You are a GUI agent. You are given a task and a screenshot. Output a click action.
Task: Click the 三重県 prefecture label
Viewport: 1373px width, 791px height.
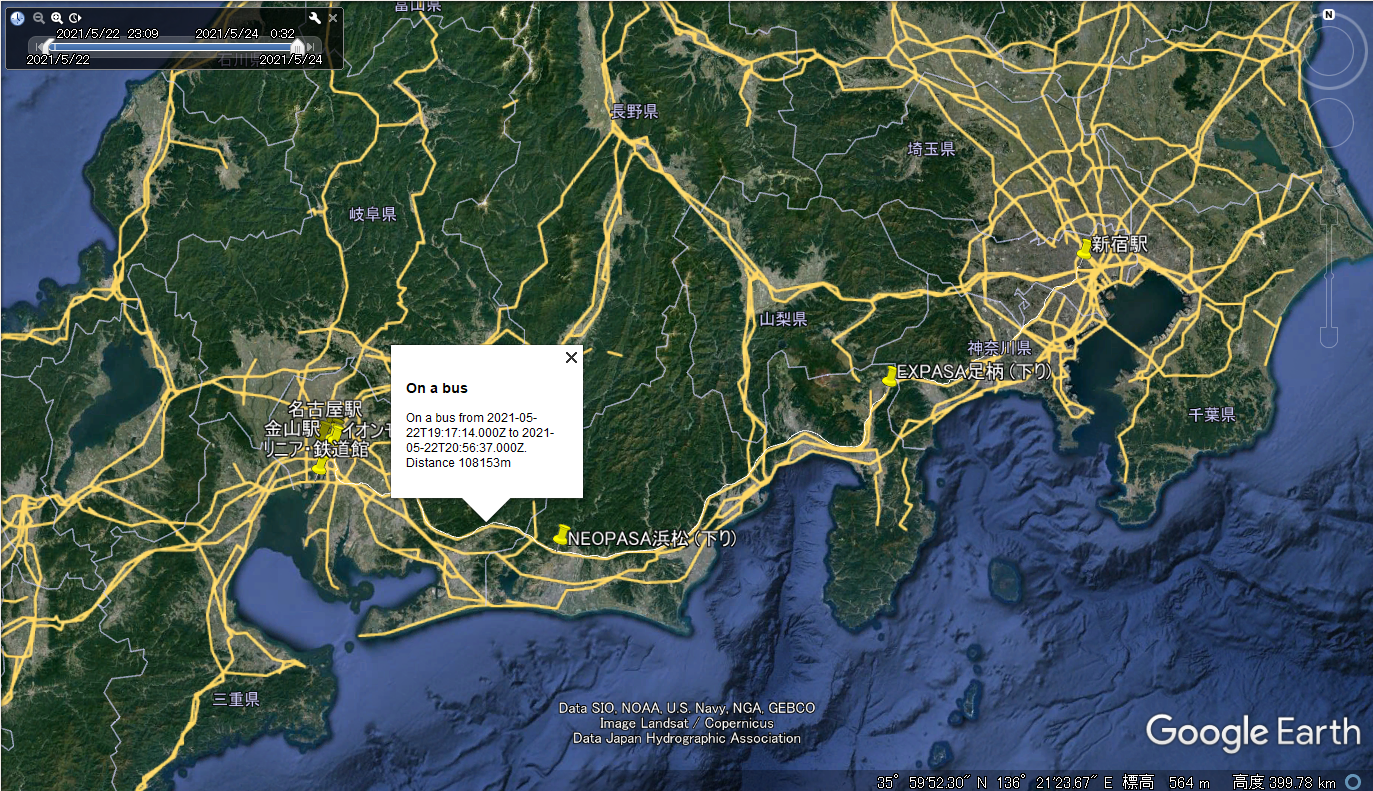coord(237,699)
